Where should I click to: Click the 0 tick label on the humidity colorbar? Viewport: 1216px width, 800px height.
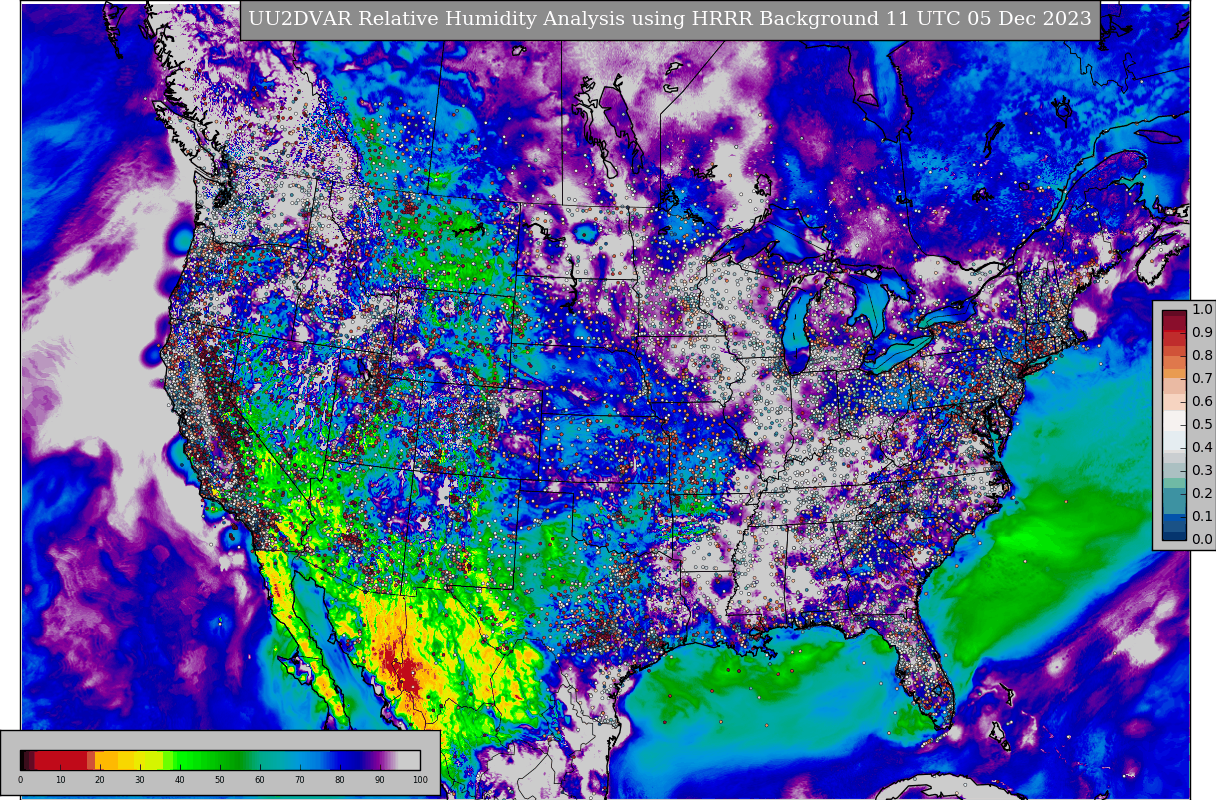click(x=20, y=780)
